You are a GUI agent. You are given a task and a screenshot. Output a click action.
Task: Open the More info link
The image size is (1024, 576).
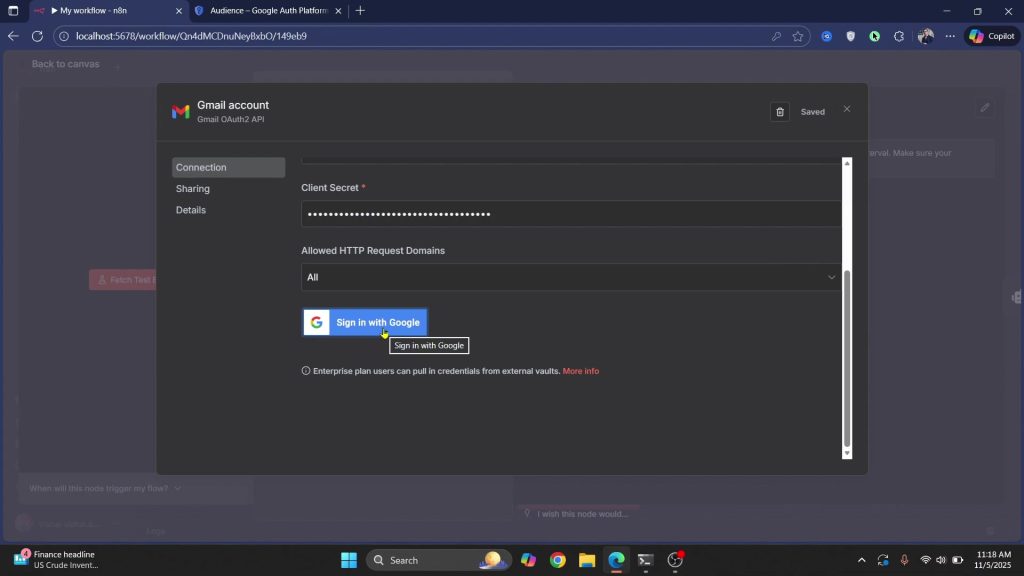coord(581,371)
